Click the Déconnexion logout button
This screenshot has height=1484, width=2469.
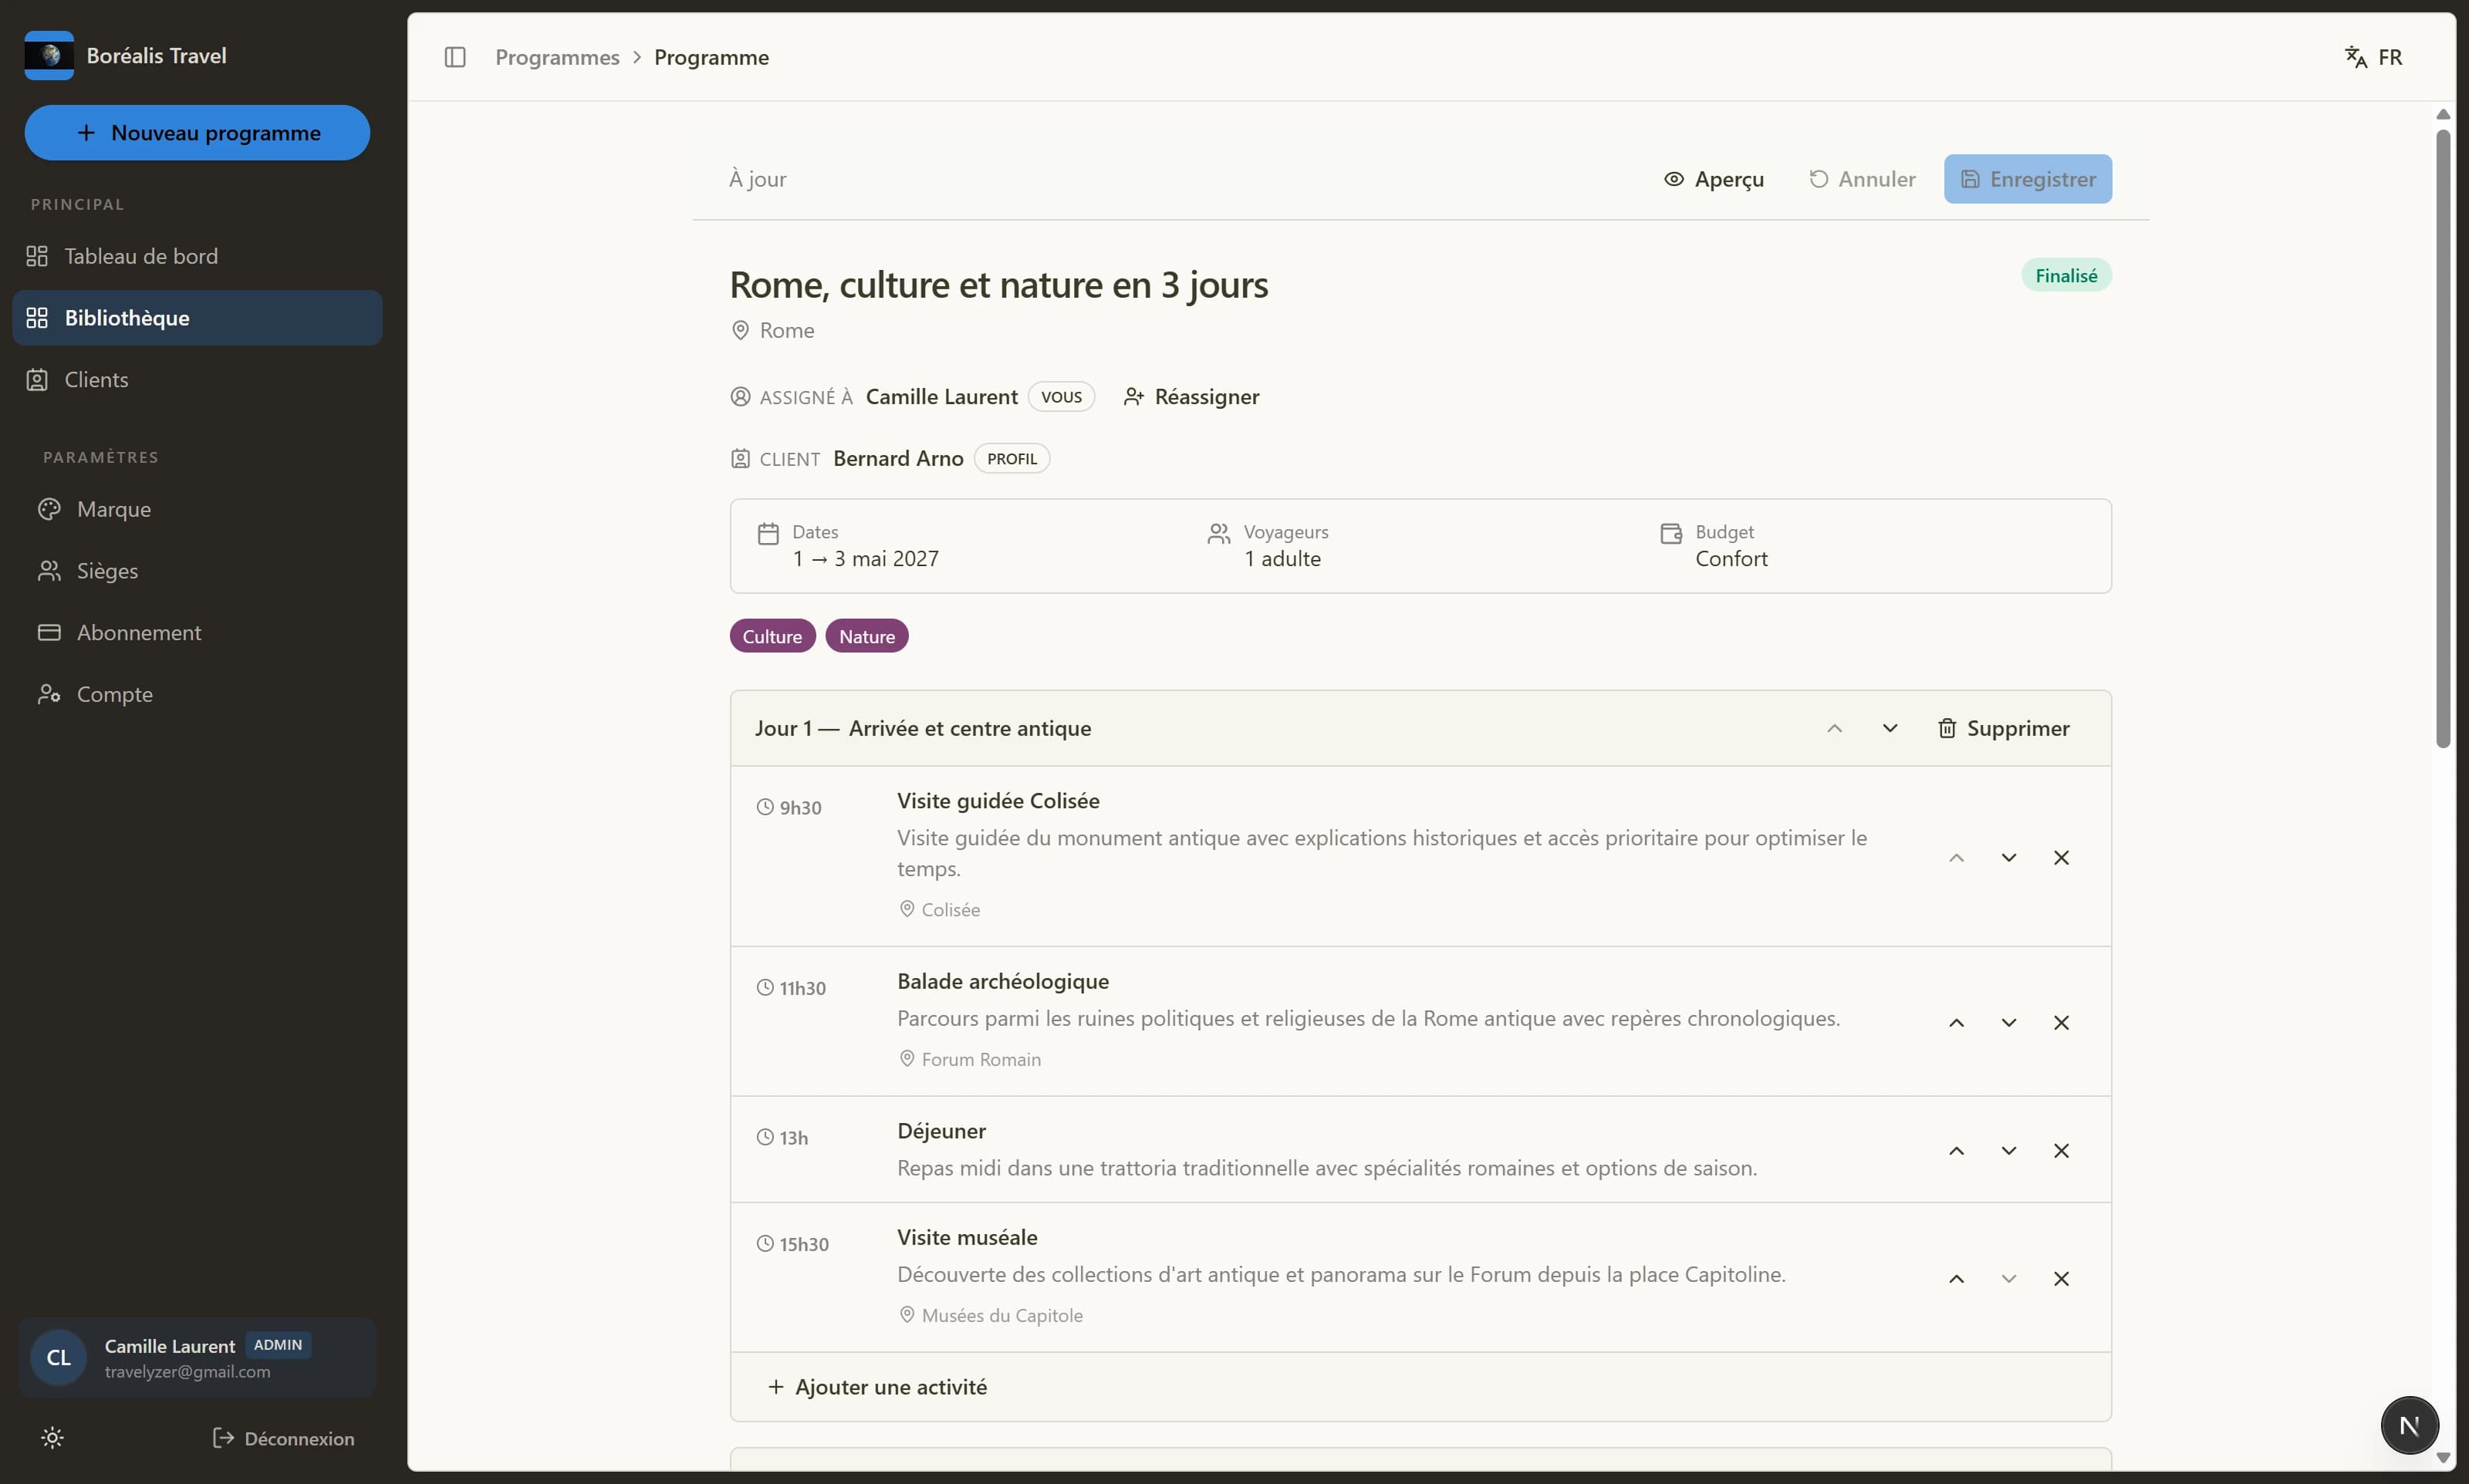pos(284,1438)
